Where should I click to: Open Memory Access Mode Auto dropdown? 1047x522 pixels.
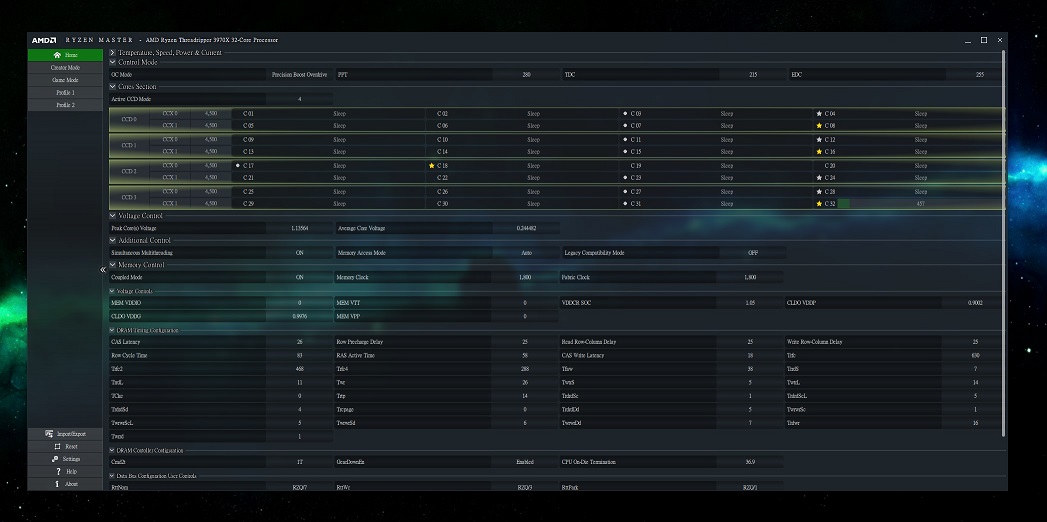tap(525, 253)
